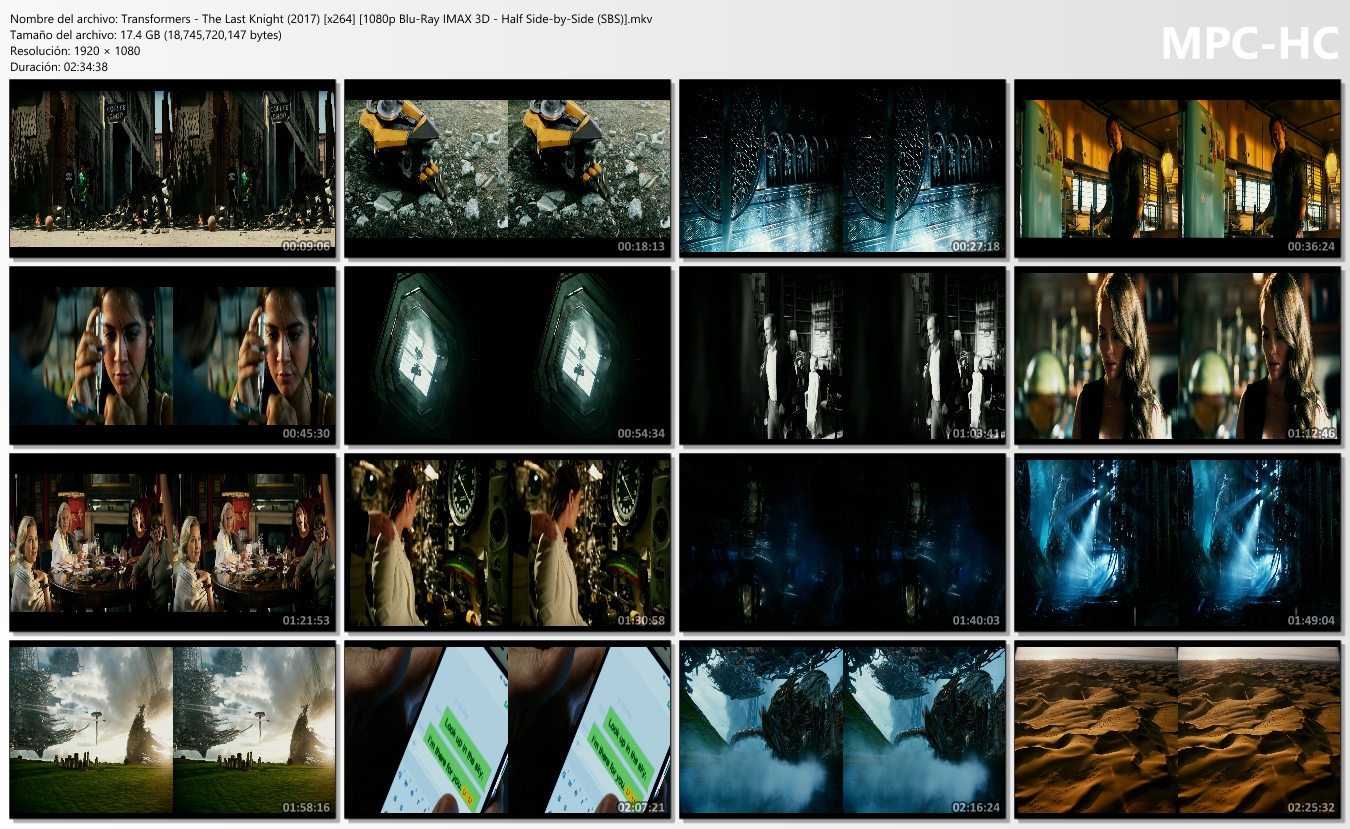Select the thumbnail timestamped 00:18:13
The image size is (1350, 829).
click(507, 168)
